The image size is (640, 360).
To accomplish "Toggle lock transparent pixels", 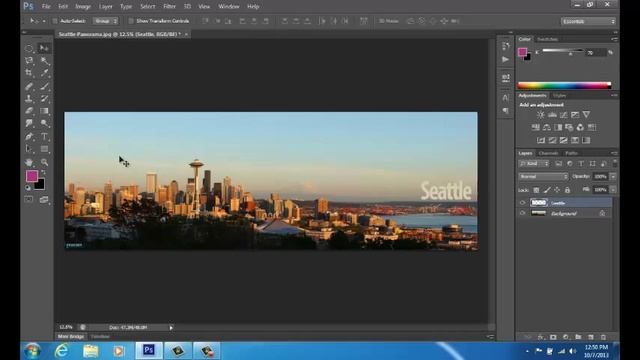I will point(536,190).
